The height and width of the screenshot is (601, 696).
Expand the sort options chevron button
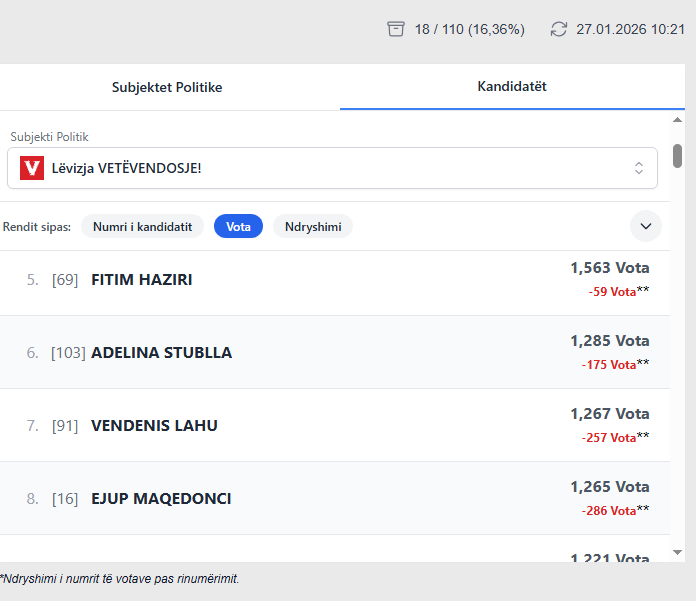646,227
